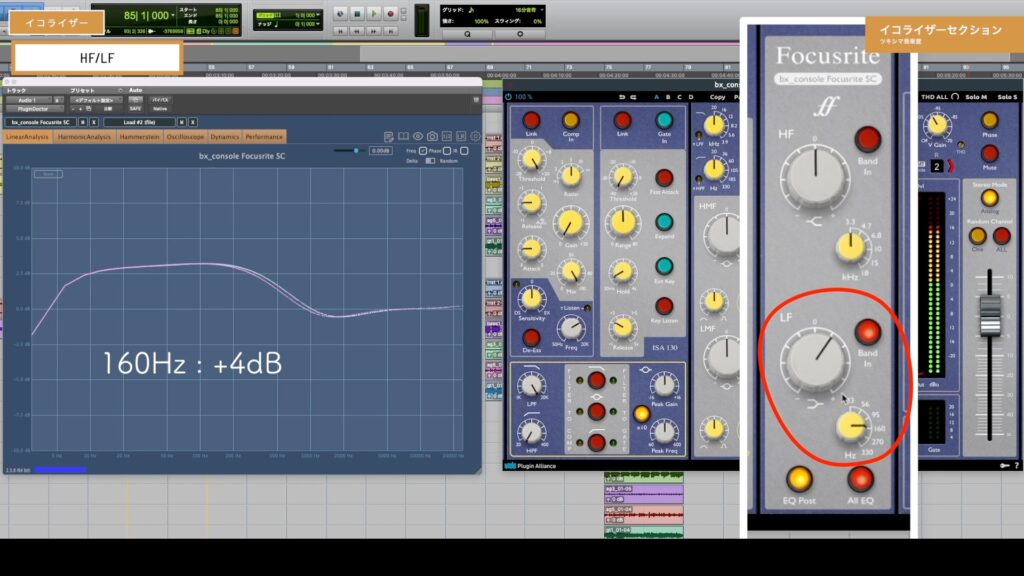Click the HPF knob in filter section
1024x576 pixels.
click(x=532, y=432)
